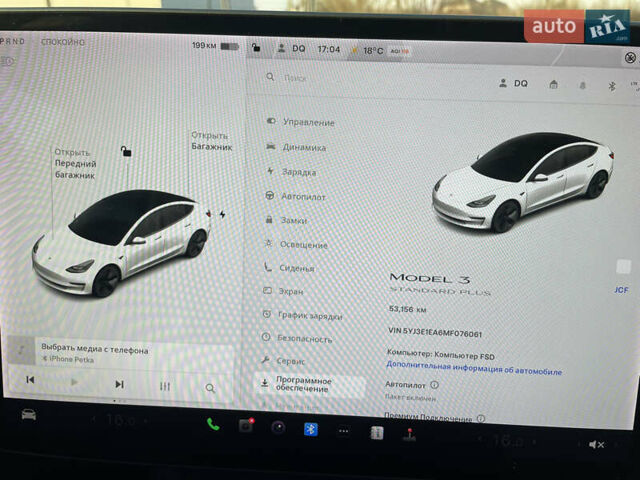Play the media

[x=74, y=382]
